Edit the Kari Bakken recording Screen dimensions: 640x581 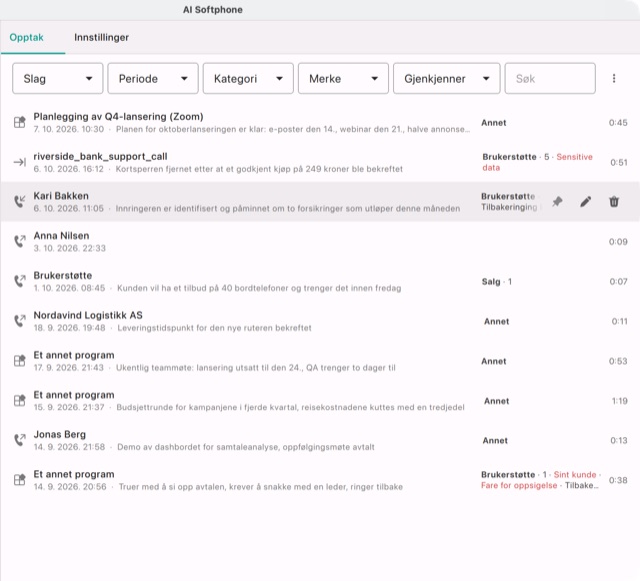point(586,202)
